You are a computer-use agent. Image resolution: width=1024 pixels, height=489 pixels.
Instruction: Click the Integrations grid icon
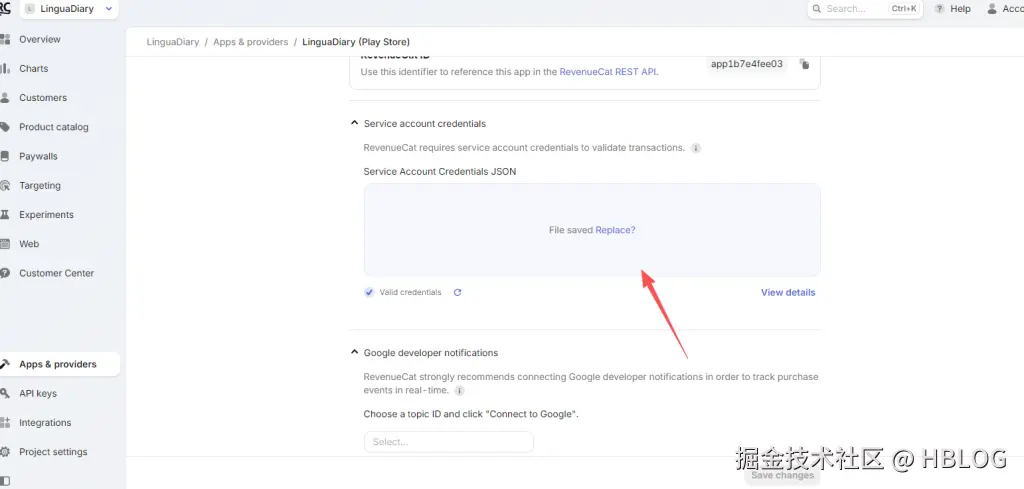pyautogui.click(x=5, y=423)
